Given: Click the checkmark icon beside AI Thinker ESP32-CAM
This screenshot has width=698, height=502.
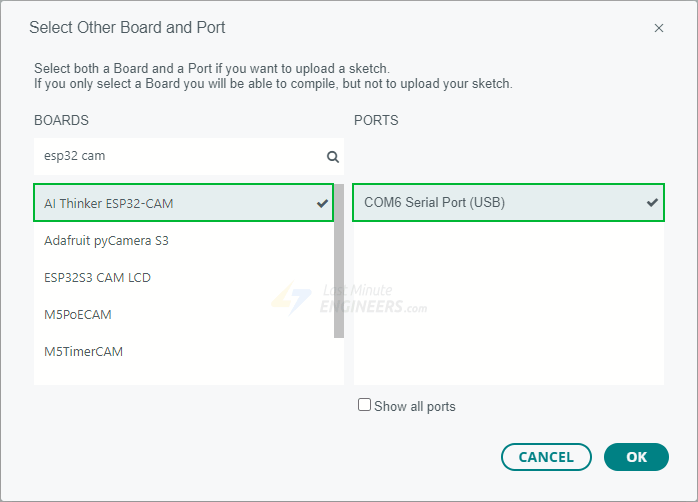Looking at the screenshot, I should click(x=322, y=203).
